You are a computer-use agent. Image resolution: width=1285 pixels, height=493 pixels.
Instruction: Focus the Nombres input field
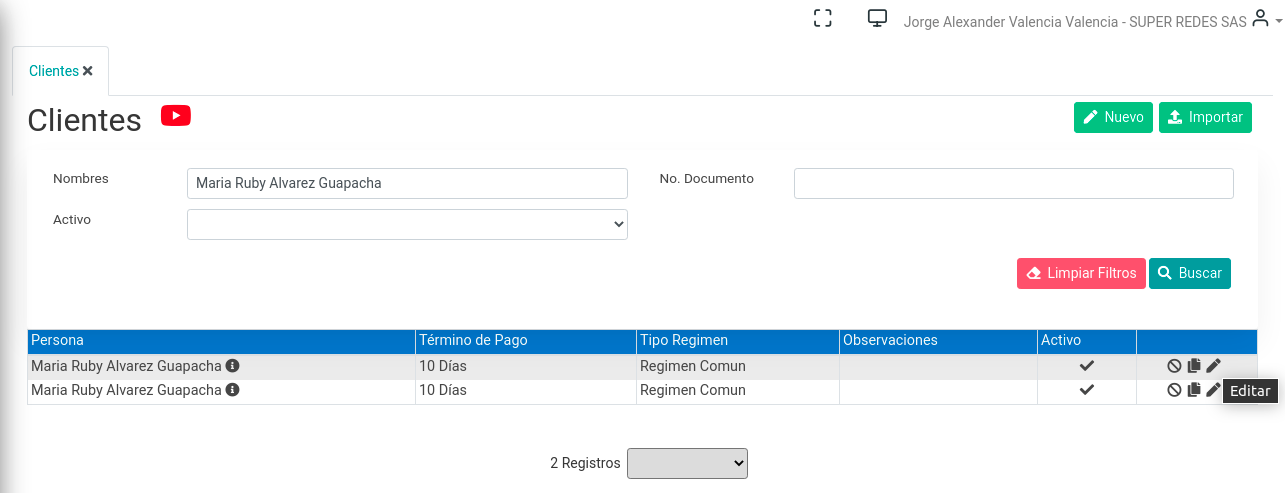click(407, 183)
